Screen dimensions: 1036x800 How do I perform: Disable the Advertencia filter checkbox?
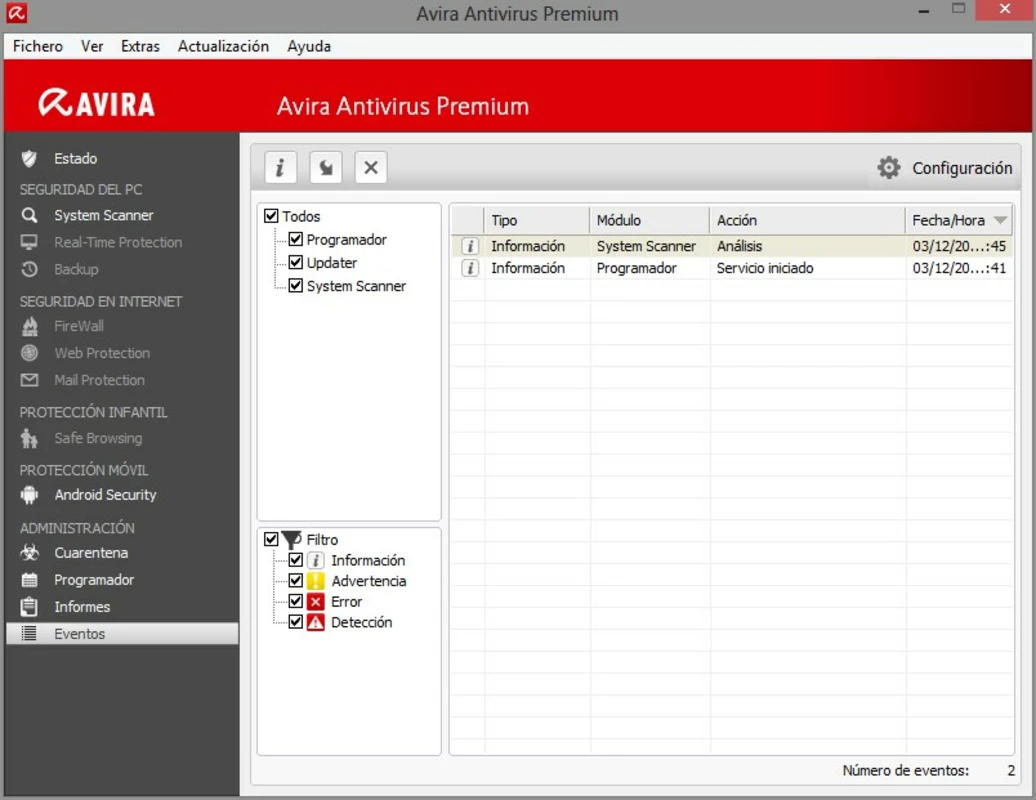click(295, 581)
